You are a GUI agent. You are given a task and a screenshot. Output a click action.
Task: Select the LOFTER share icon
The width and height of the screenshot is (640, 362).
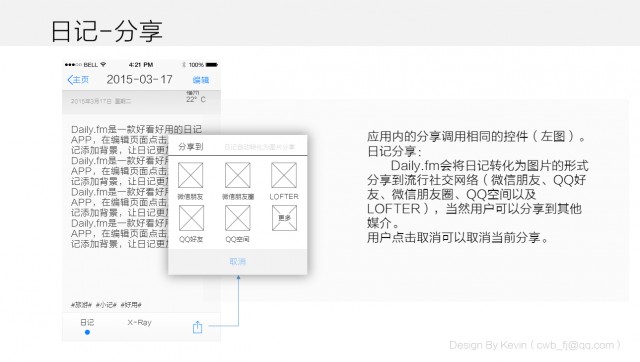click(x=284, y=175)
